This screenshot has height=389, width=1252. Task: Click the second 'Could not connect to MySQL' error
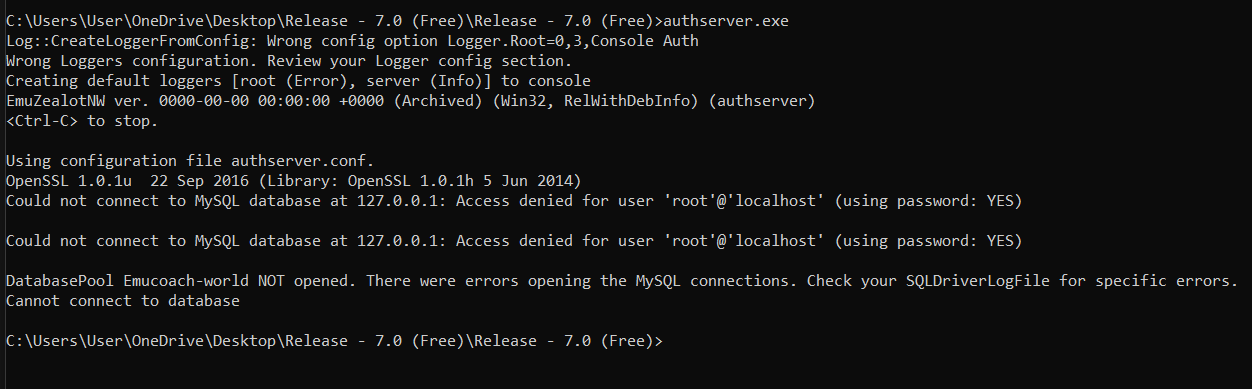pyautogui.click(x=514, y=240)
